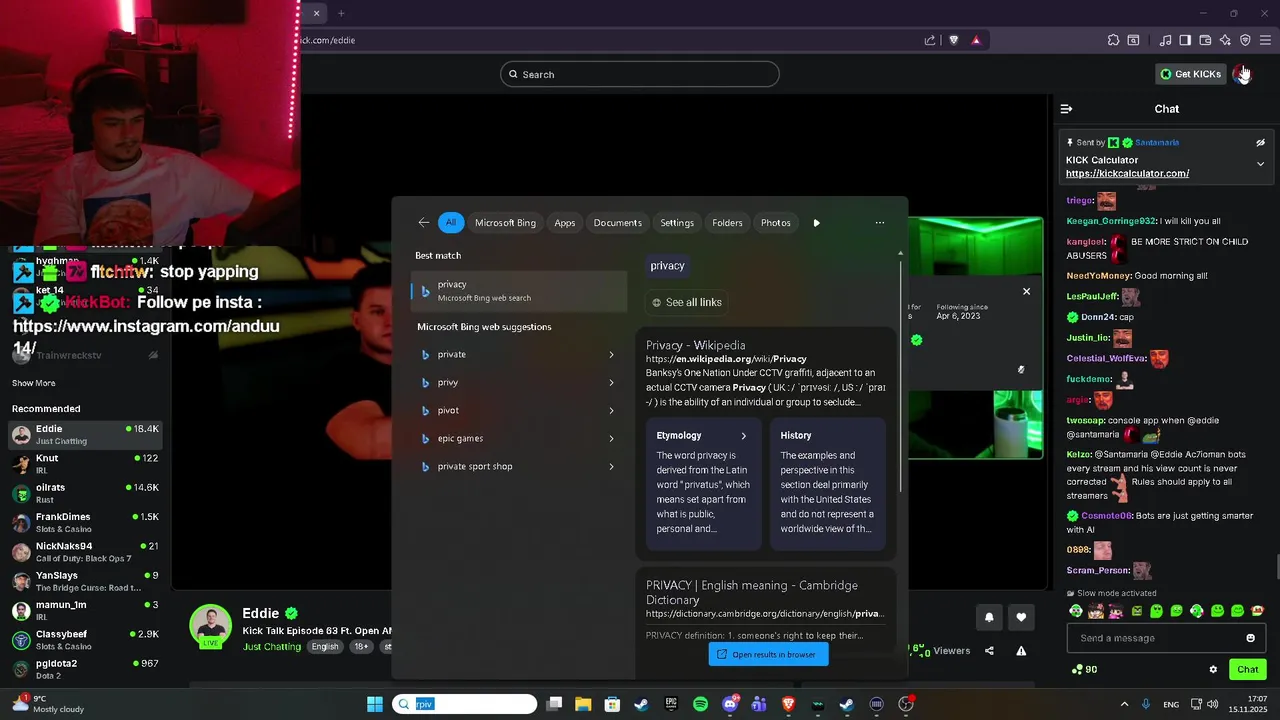Screen dimensions: 1280x720
Task: Open File Explorer from taskbar
Action: [583, 704]
